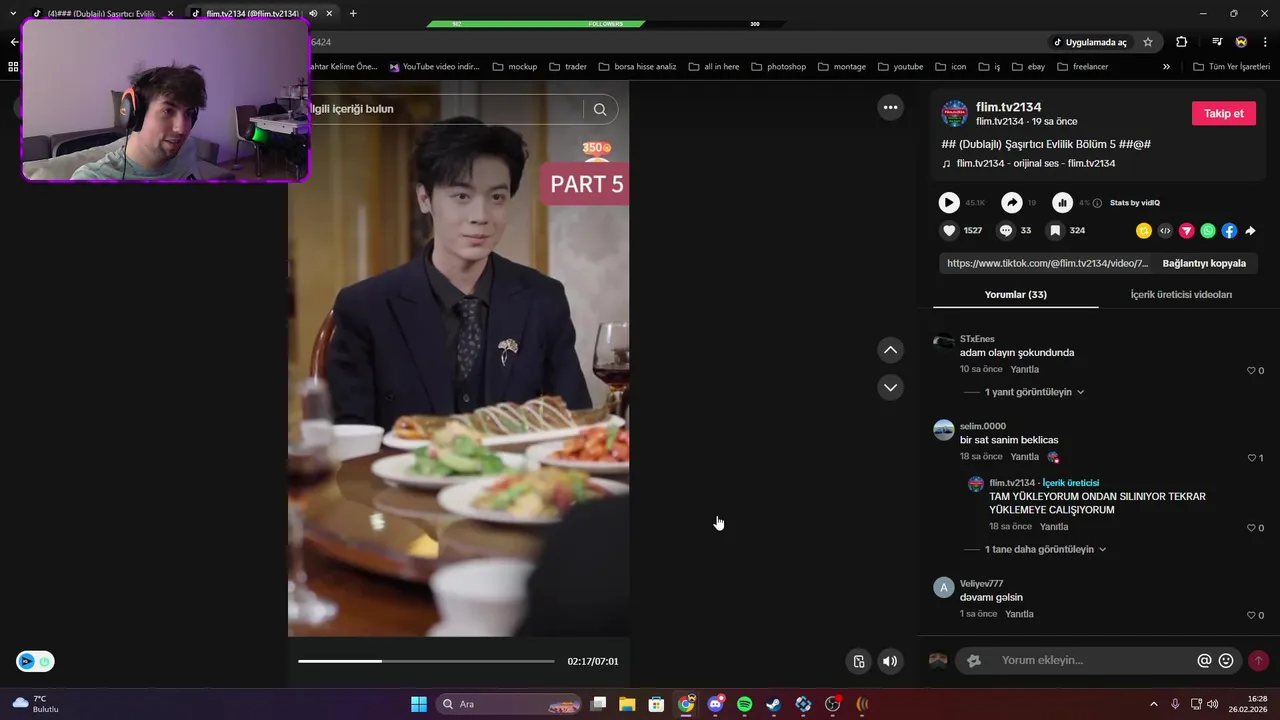Open Steam from the taskbar
1280x720 pixels.
point(774,704)
